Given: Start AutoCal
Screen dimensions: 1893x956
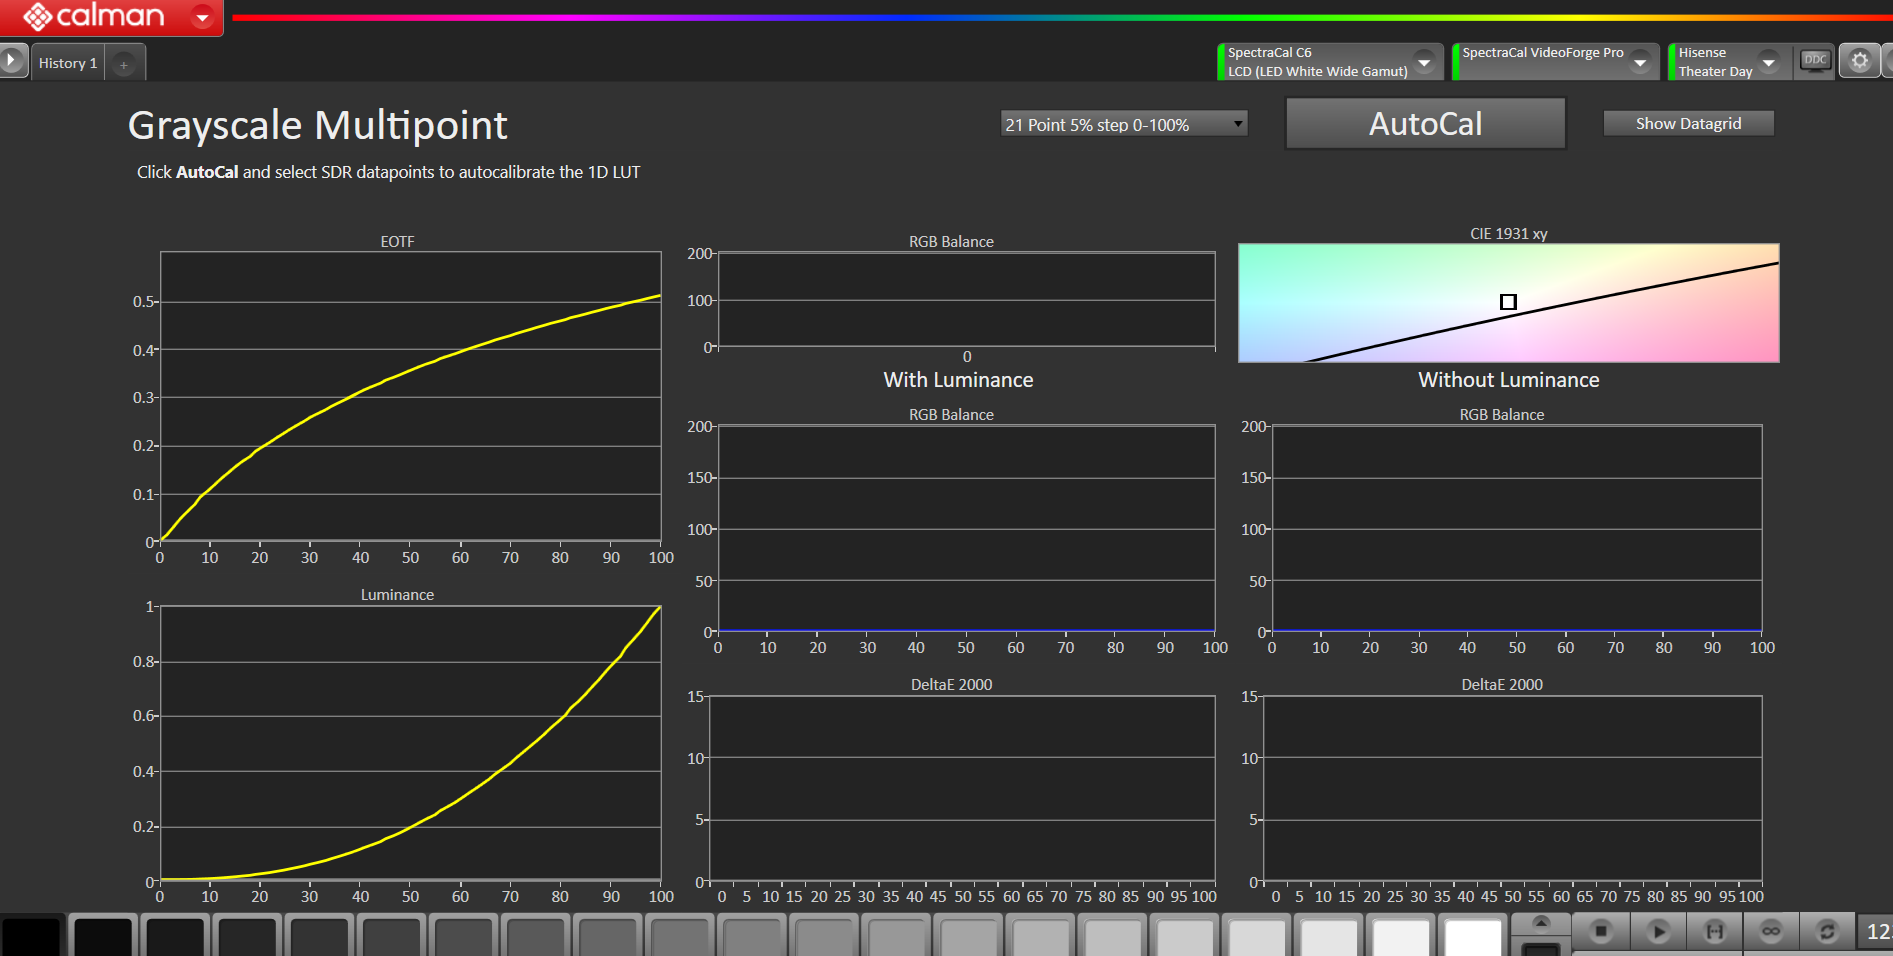Looking at the screenshot, I should [1425, 123].
